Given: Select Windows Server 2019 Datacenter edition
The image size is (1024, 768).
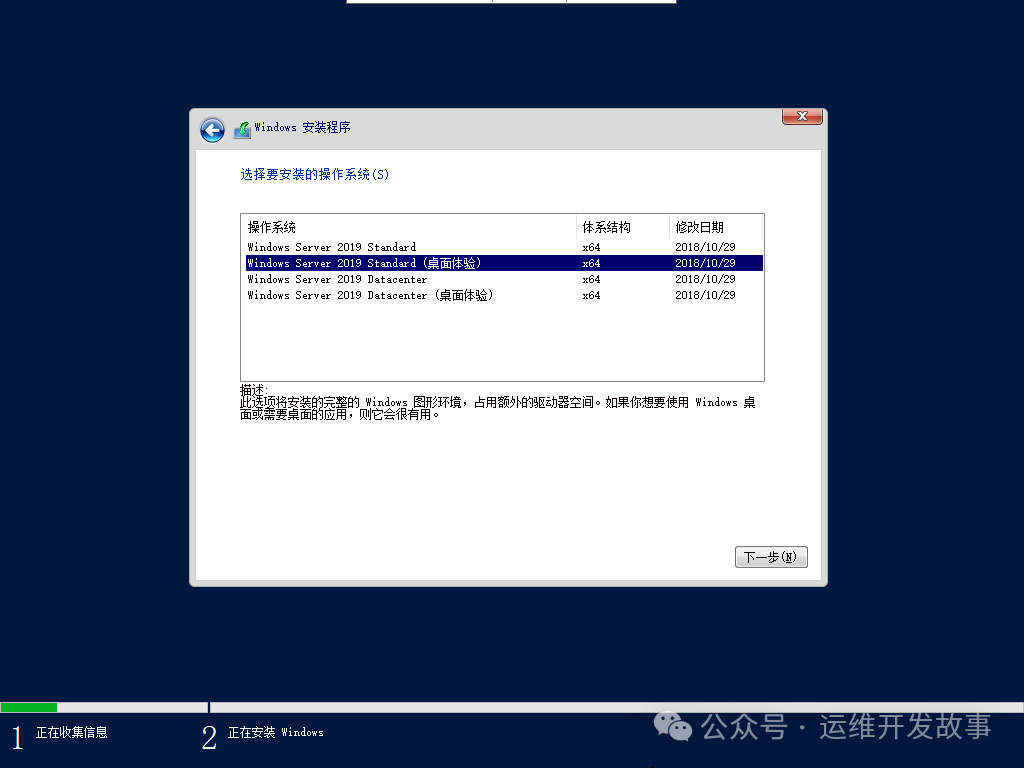Looking at the screenshot, I should pyautogui.click(x=330, y=279).
